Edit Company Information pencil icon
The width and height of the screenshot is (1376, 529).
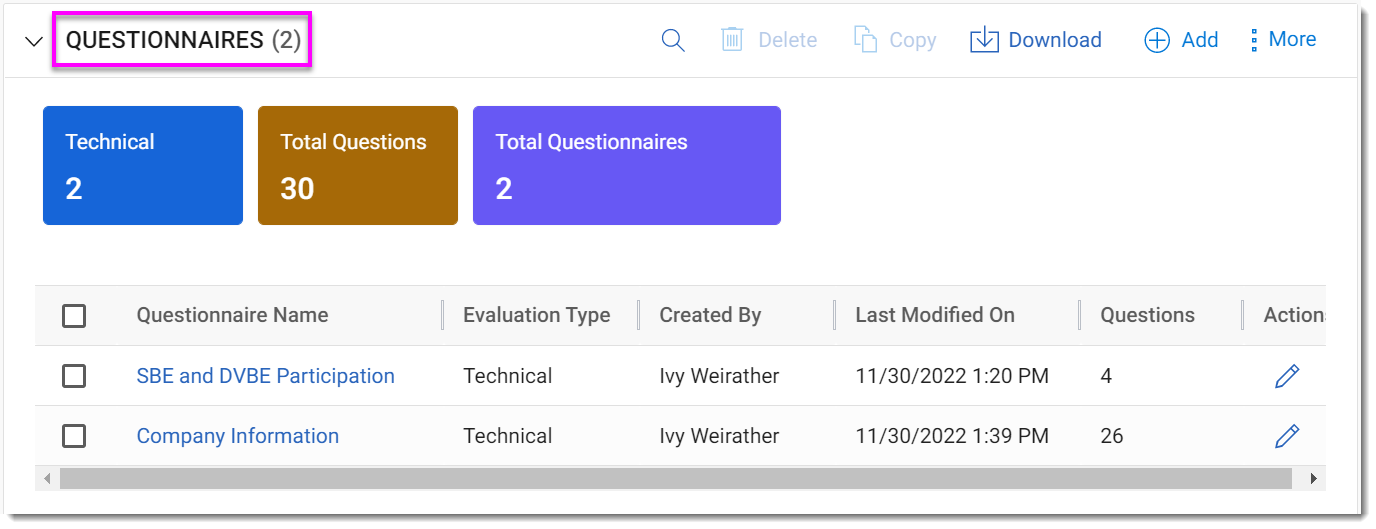pyautogui.click(x=1287, y=436)
